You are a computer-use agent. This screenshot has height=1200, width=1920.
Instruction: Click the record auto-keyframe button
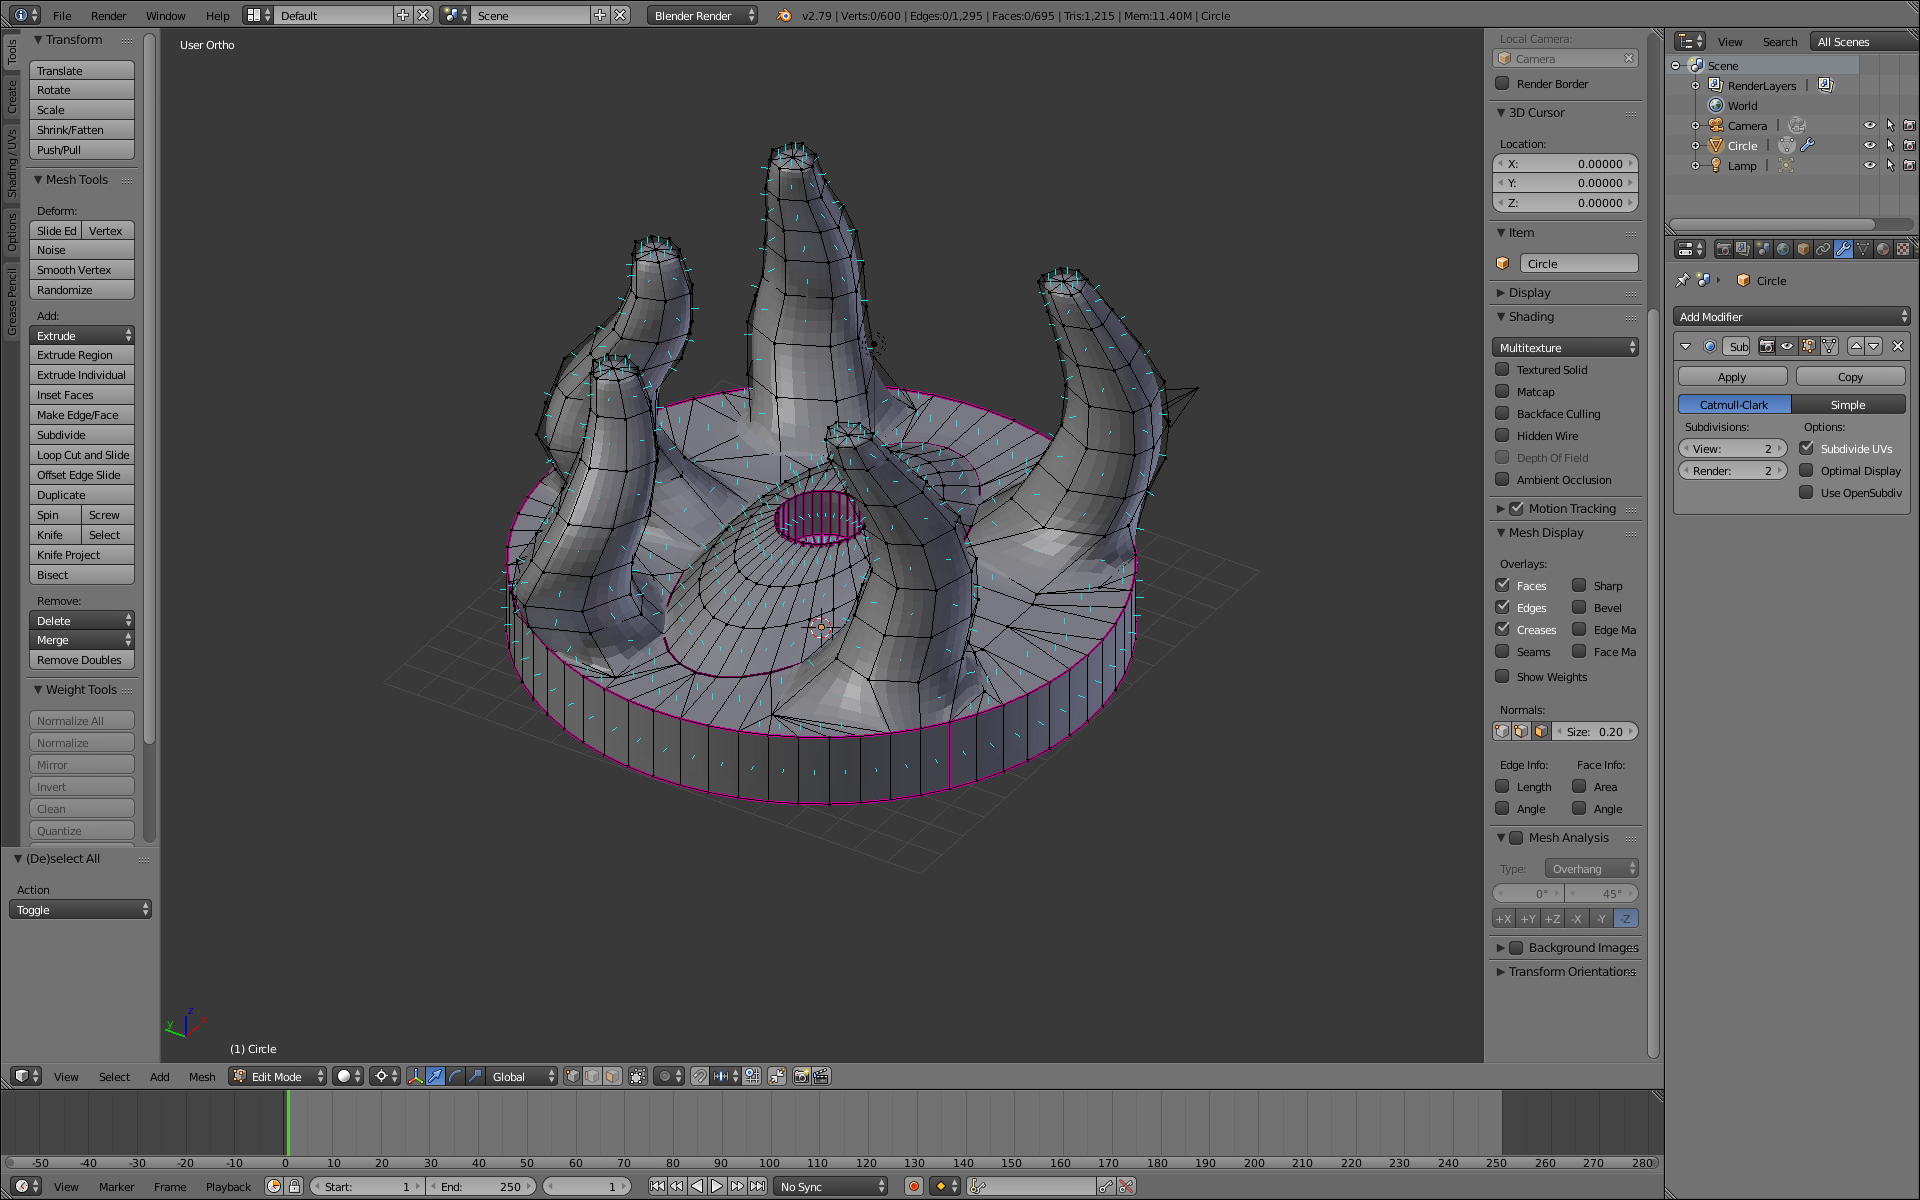pos(913,1186)
